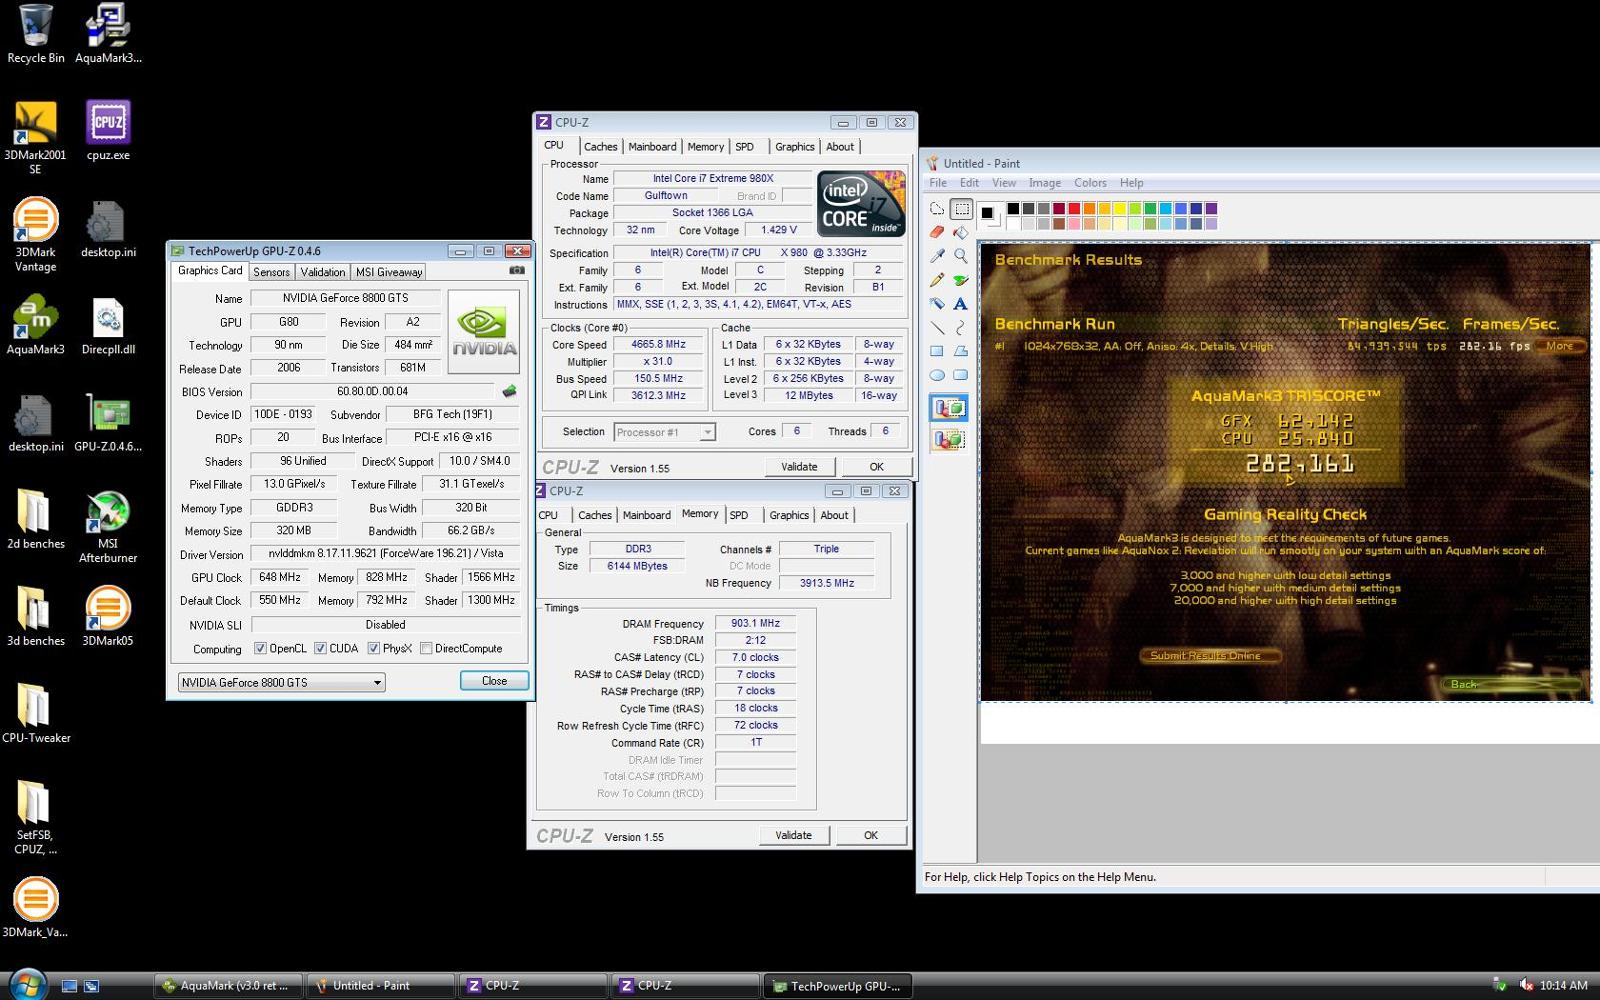Click the foreground/background color indicator in Paint
Screen dimensions: 1600x1000
click(989, 214)
